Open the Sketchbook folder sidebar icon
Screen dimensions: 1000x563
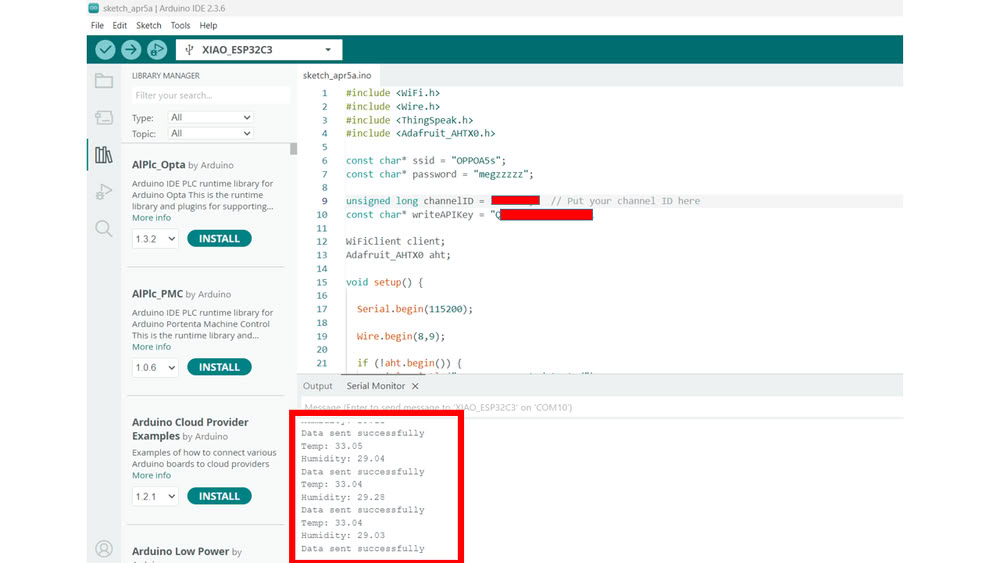104,81
